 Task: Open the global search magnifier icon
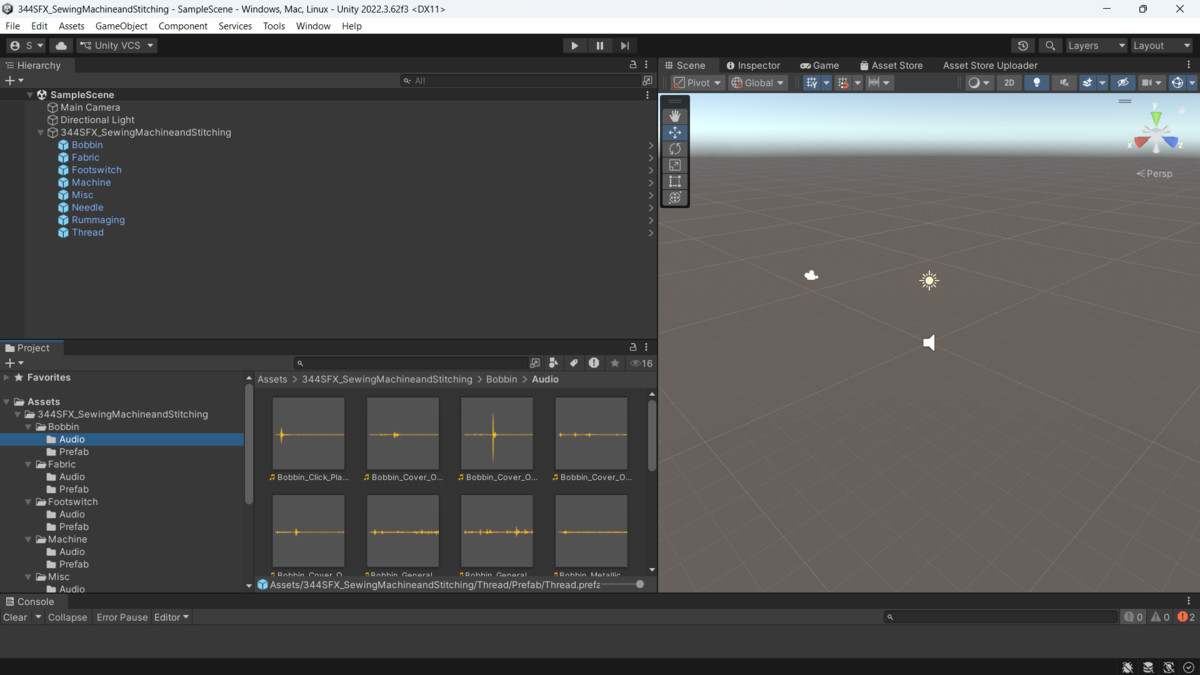(x=1049, y=45)
